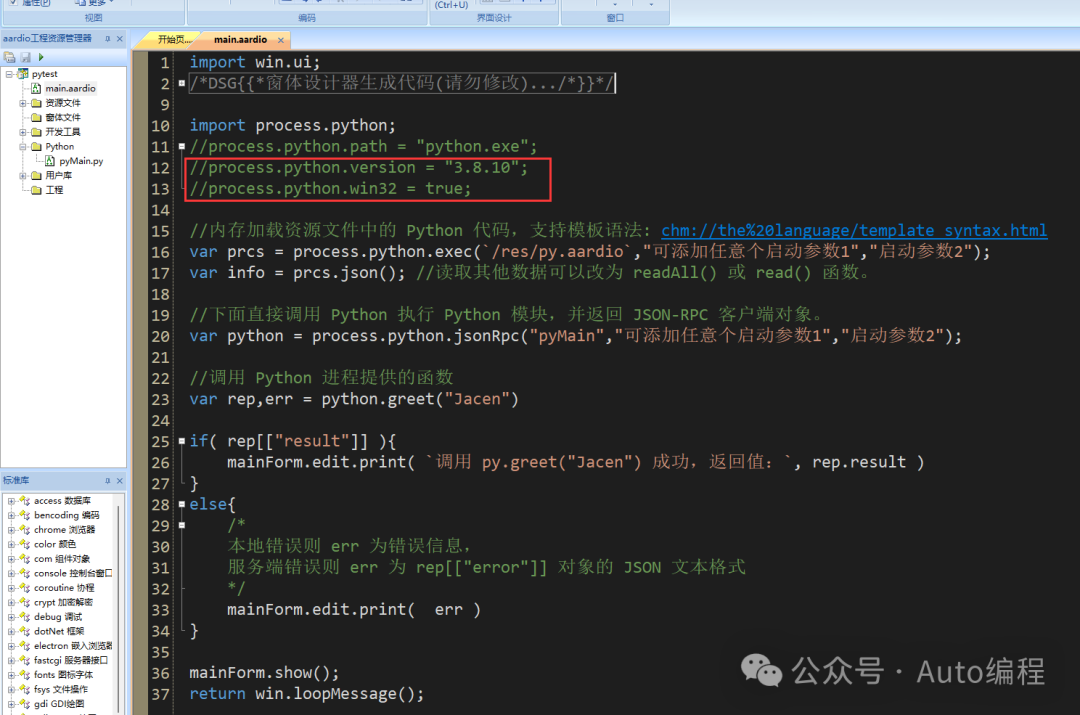Toggle auto-hide pin on 标准库 panel
This screenshot has height=715, width=1080.
pyautogui.click(x=108, y=481)
